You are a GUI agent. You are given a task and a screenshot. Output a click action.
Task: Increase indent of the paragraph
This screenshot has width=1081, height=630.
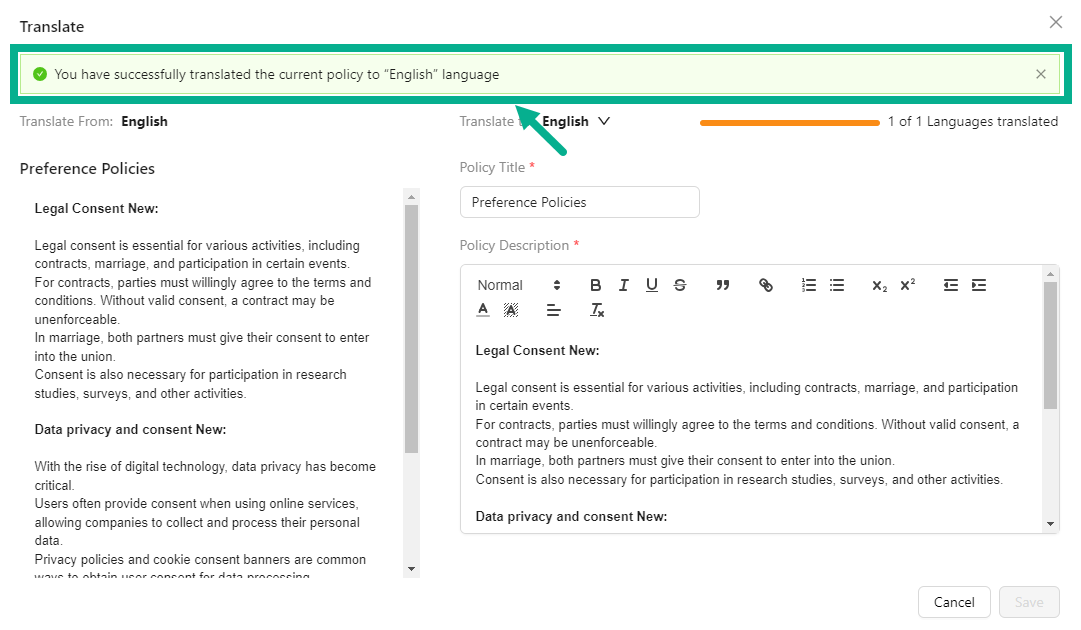(x=979, y=285)
